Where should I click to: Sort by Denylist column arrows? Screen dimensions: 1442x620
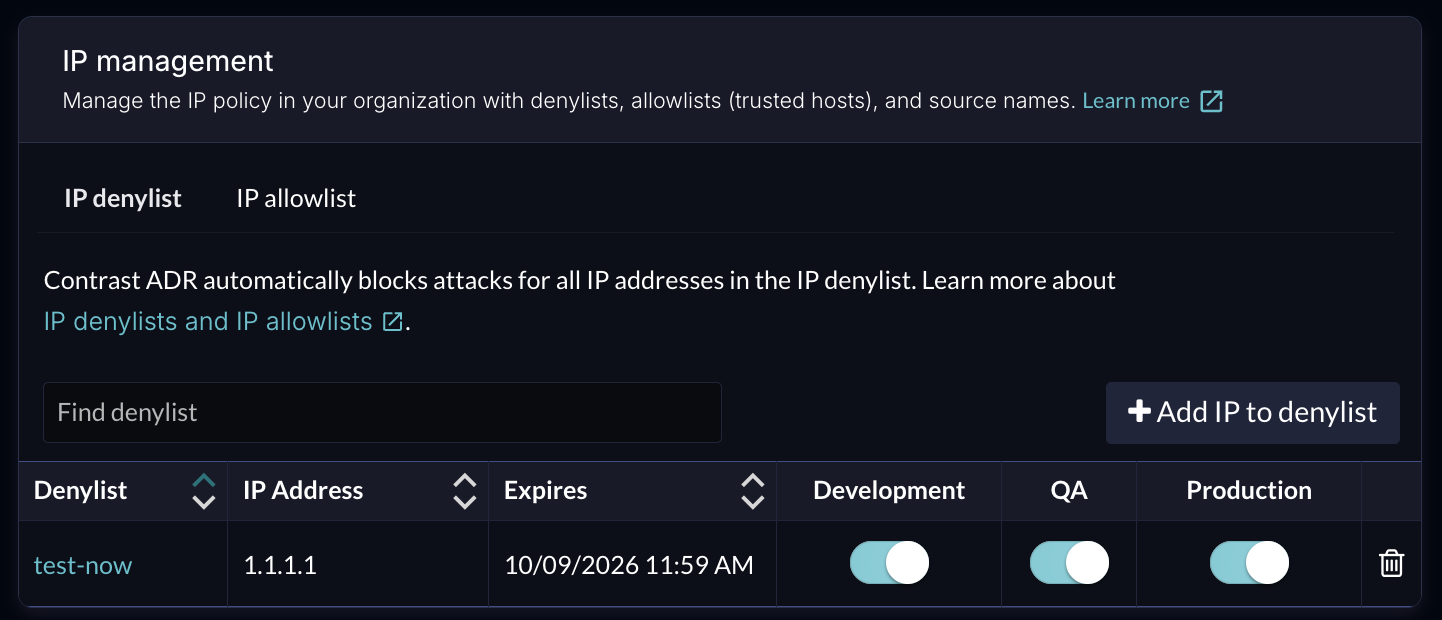click(203, 491)
